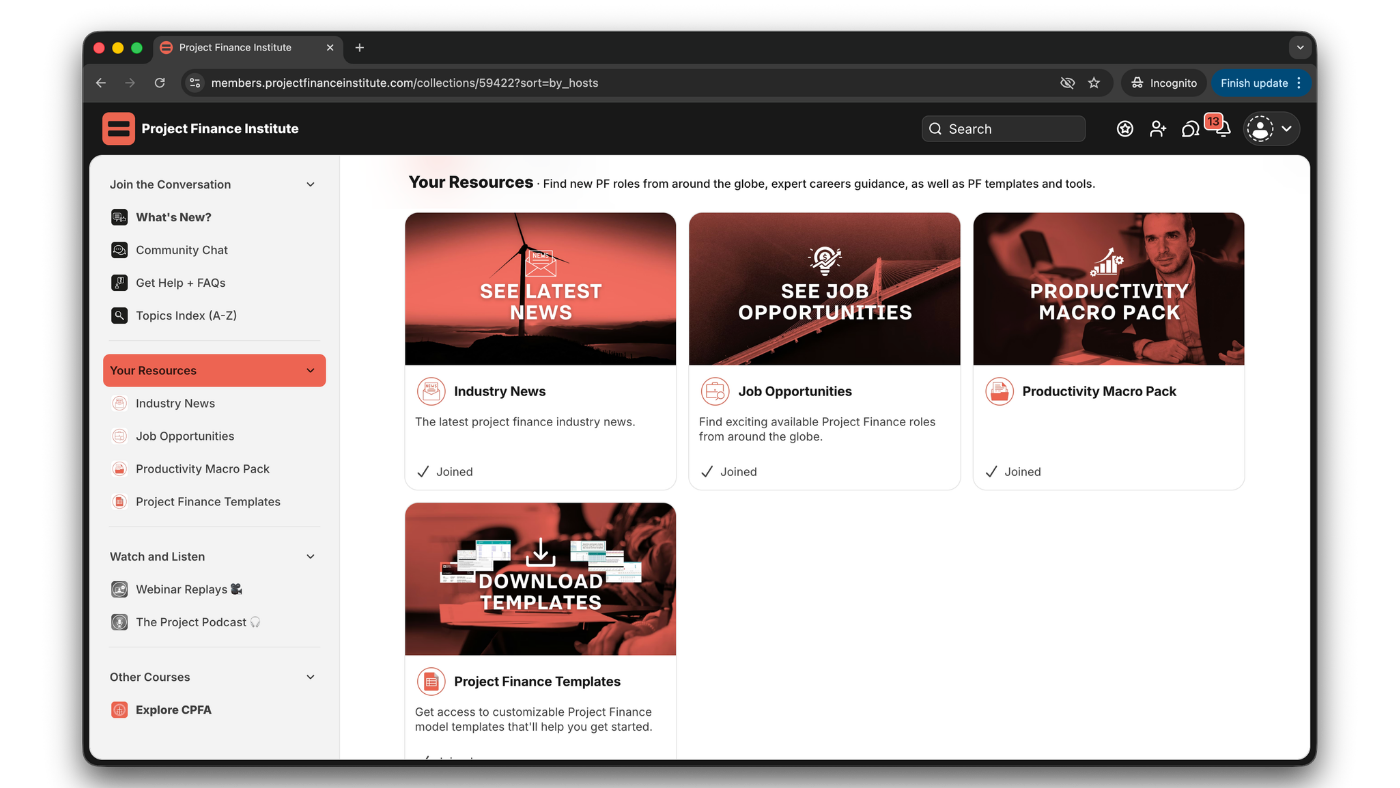Collapse the Other Courses section
The width and height of the screenshot is (1400, 788).
coord(310,677)
